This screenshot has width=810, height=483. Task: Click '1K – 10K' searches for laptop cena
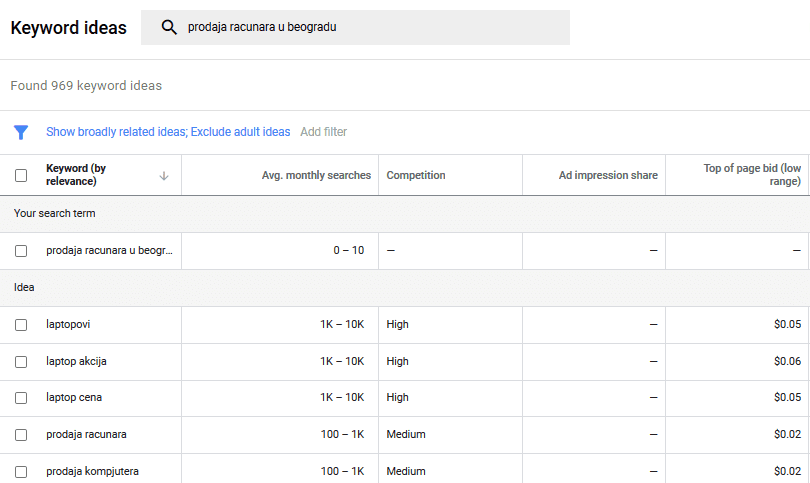click(x=342, y=397)
